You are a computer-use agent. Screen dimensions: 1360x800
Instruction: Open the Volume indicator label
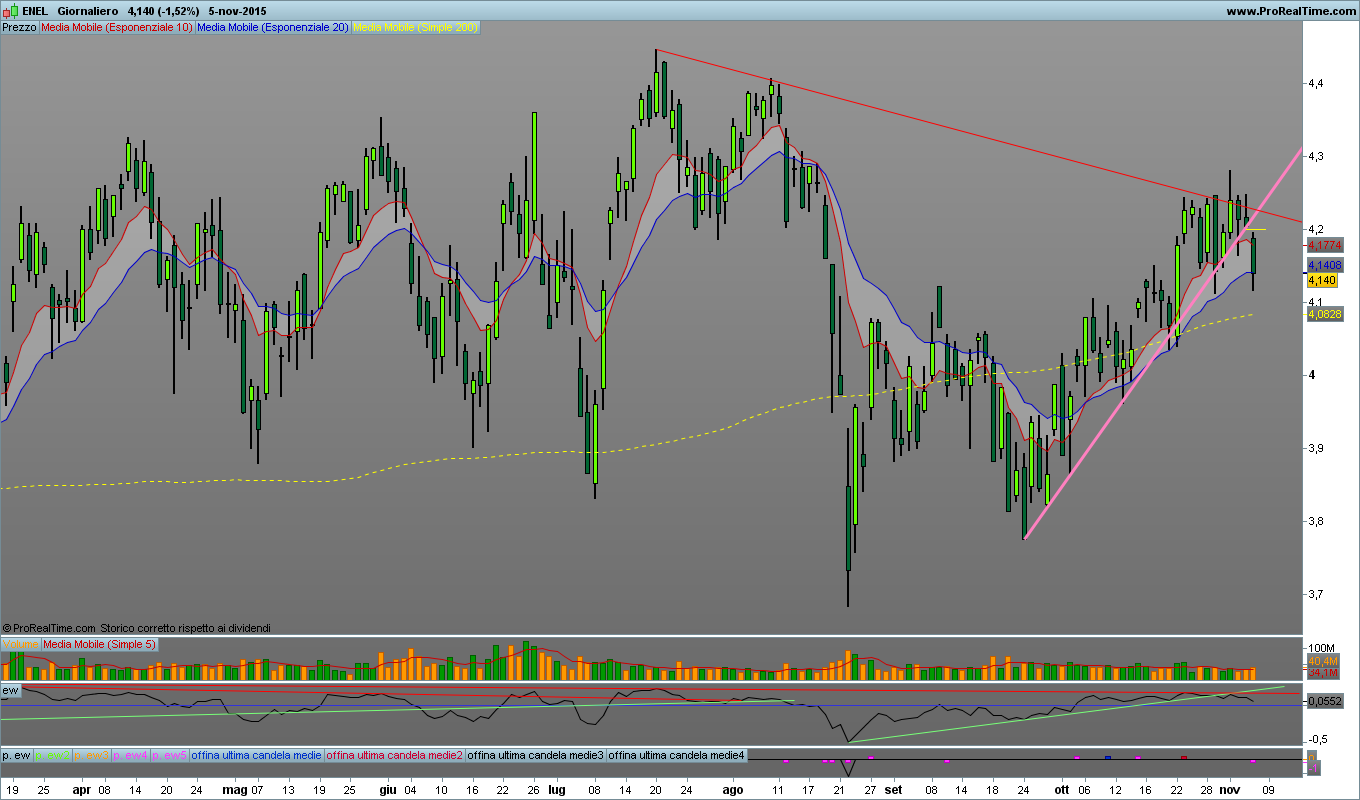(20, 644)
